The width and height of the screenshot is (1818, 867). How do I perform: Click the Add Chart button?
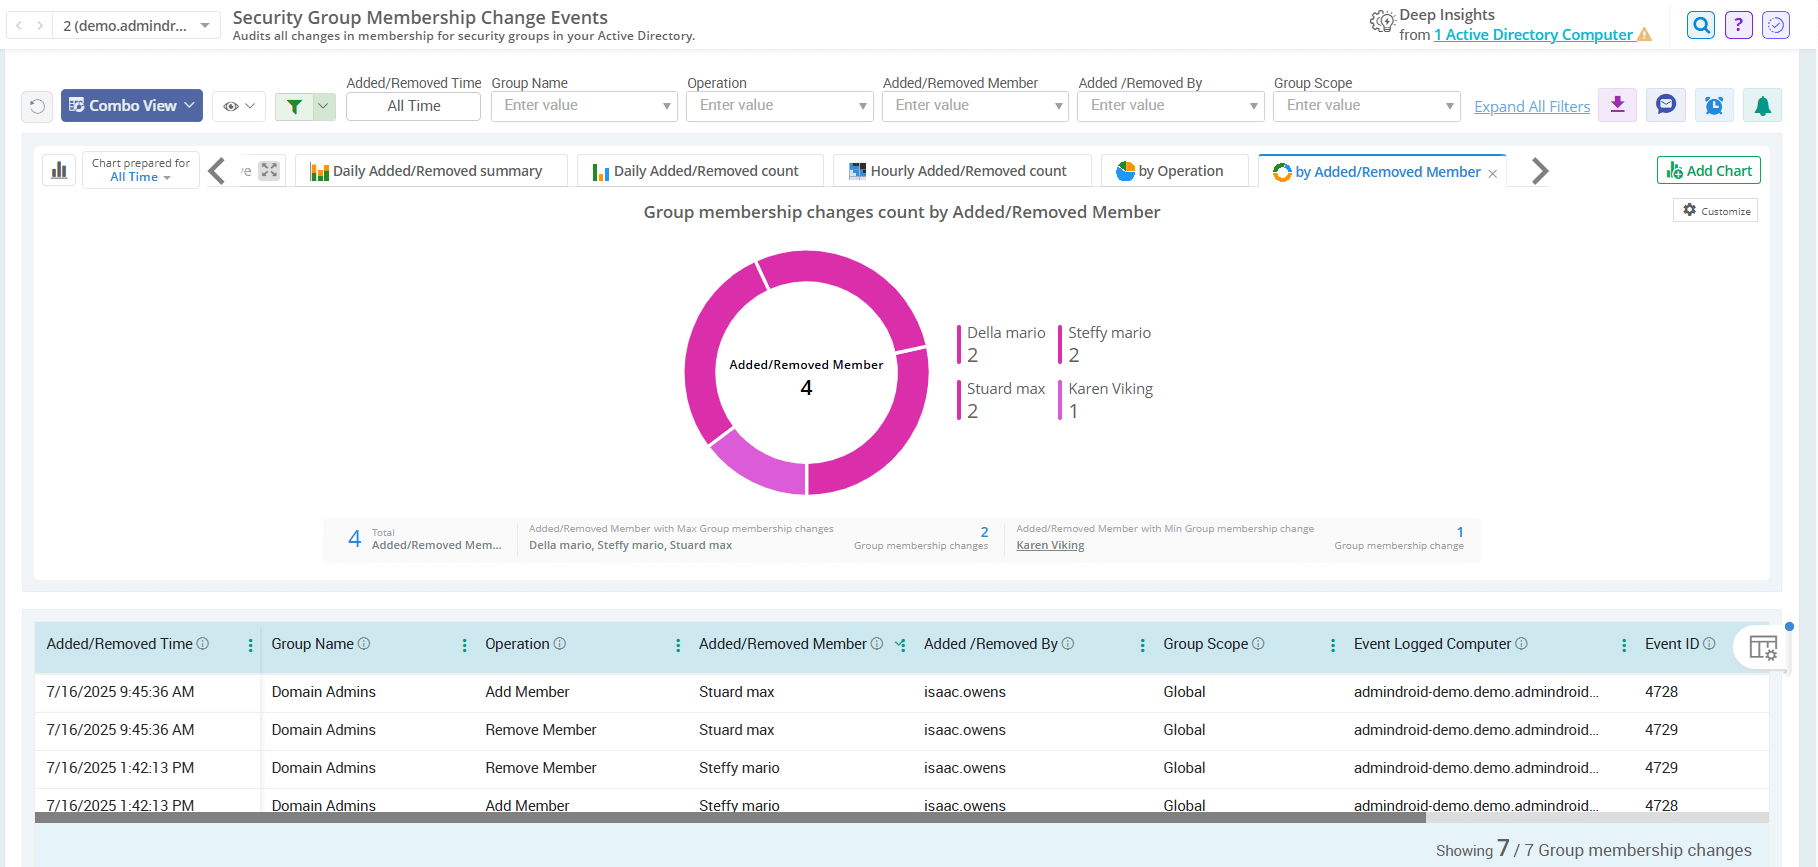coord(1708,171)
